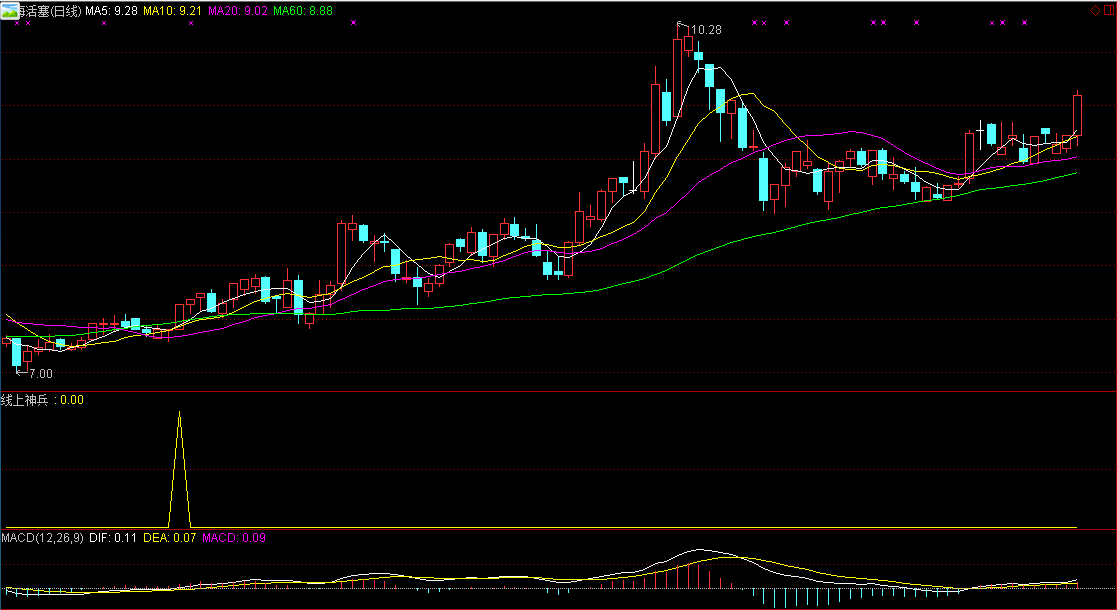Select the white MA5: 9.28 label
This screenshot has height=610, width=1117.
tap(111, 11)
